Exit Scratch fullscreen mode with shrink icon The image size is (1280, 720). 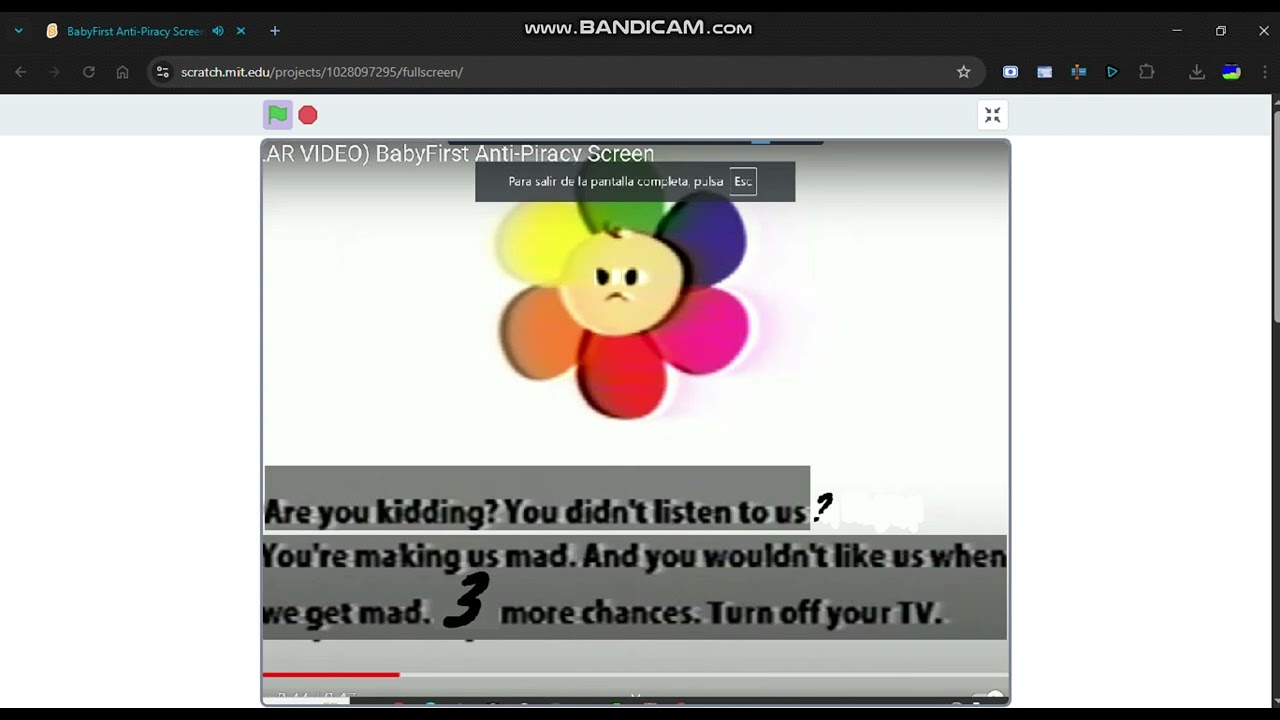[992, 115]
